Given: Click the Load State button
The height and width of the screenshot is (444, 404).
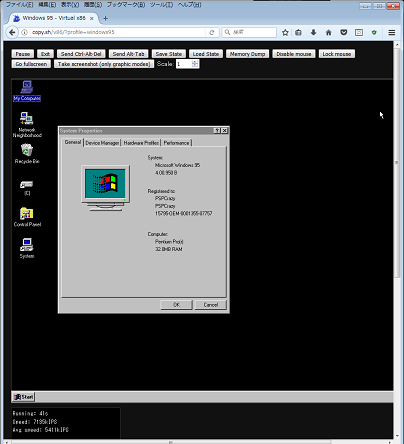Looking at the screenshot, I should 206,54.
